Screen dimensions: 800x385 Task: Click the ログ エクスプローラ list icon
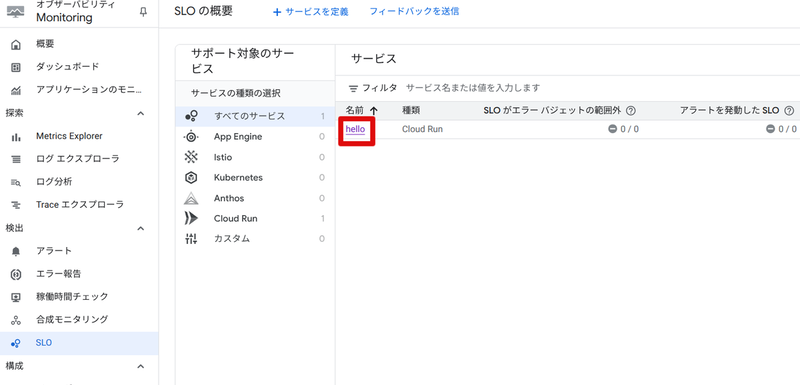(x=16, y=160)
